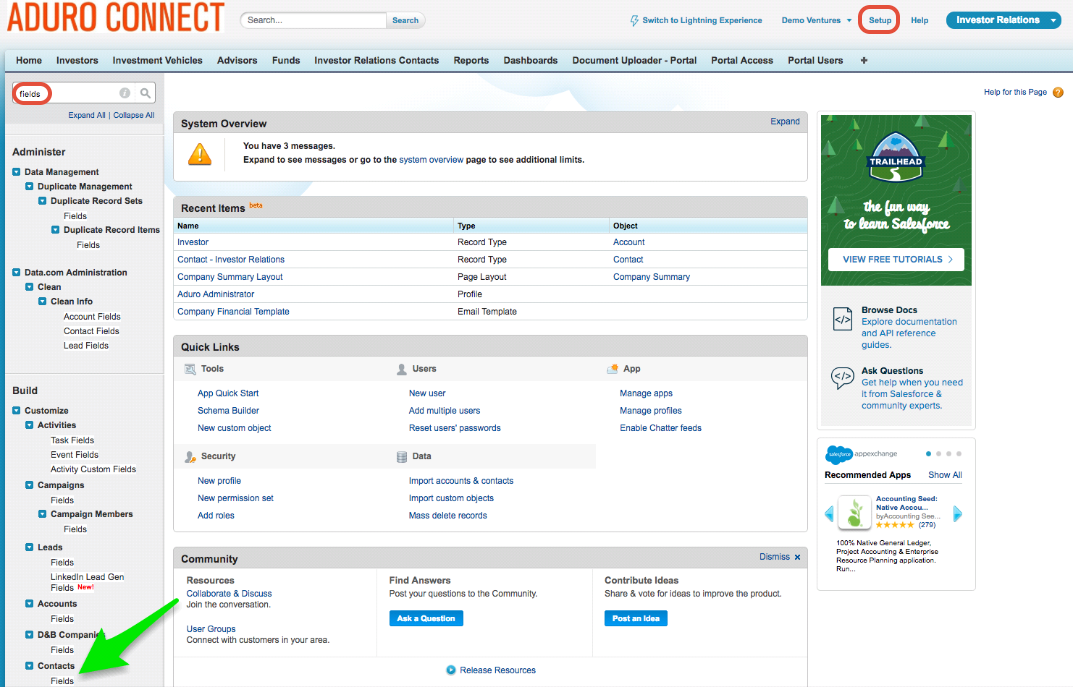
Task: Collapse the Data.com Administration node
Action: pyautogui.click(x=16, y=272)
